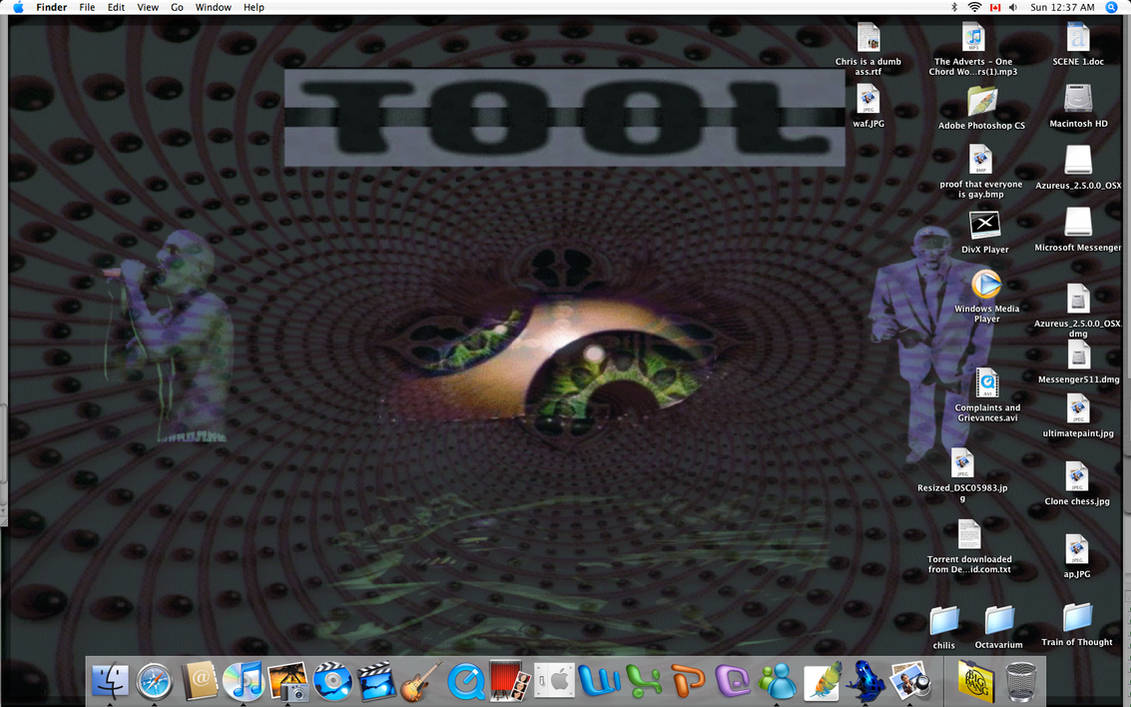Open the File menu
The width and height of the screenshot is (1131, 707).
(87, 7)
